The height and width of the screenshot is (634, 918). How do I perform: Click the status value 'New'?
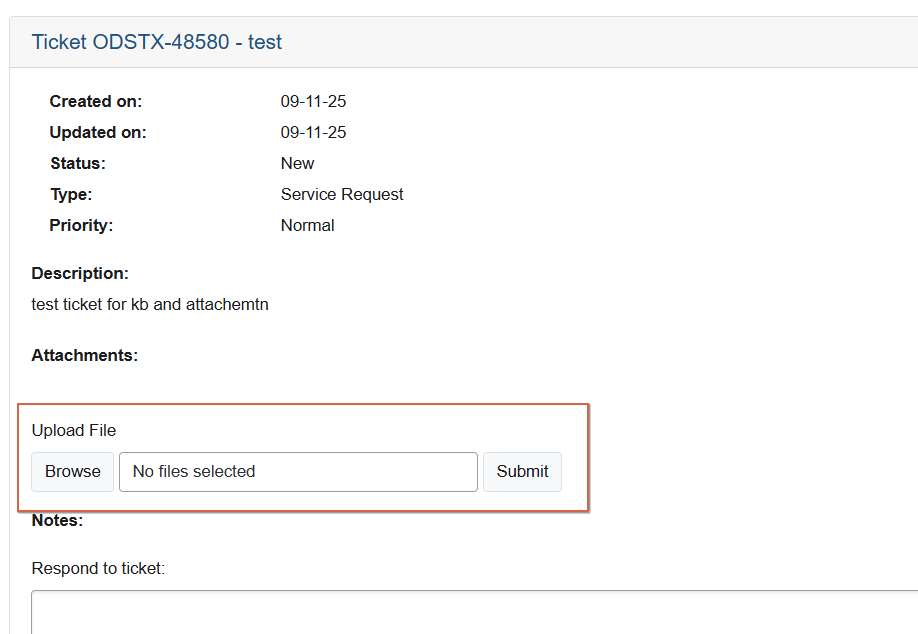[297, 163]
